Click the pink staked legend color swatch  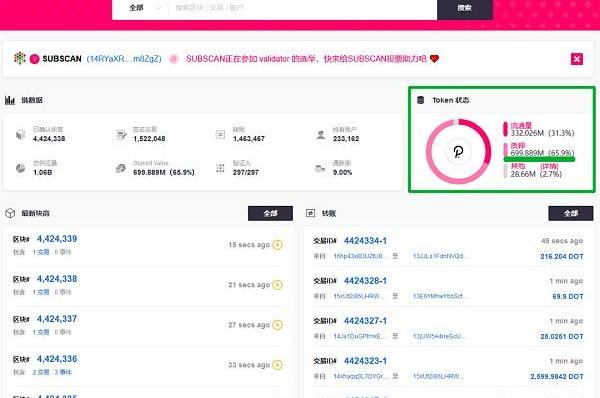click(505, 150)
